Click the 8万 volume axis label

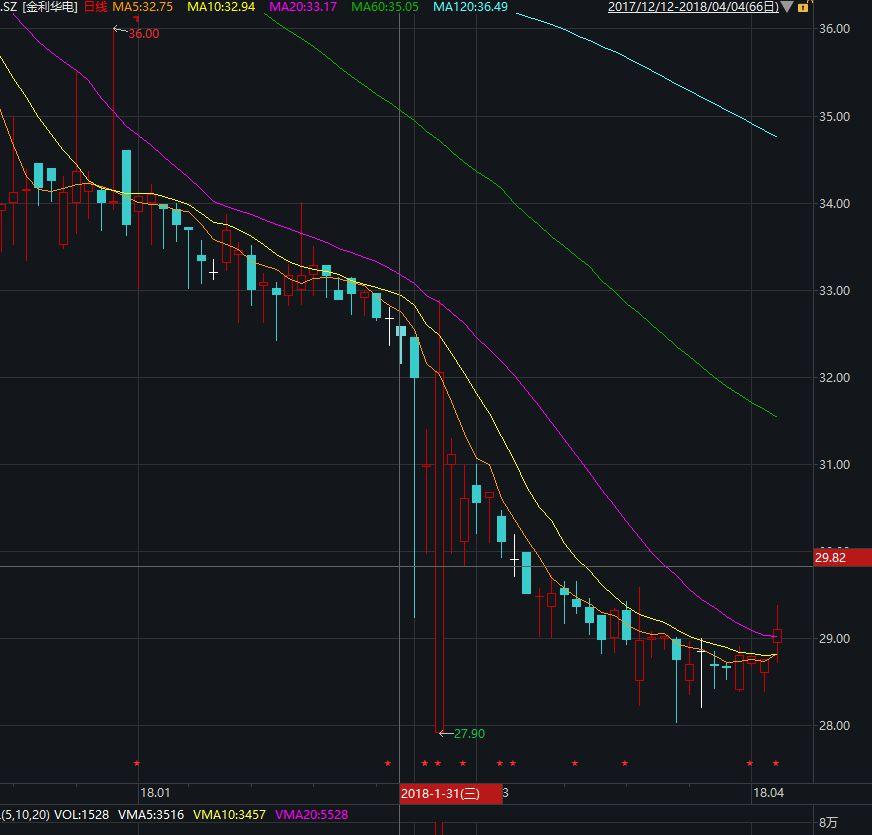(x=828, y=822)
